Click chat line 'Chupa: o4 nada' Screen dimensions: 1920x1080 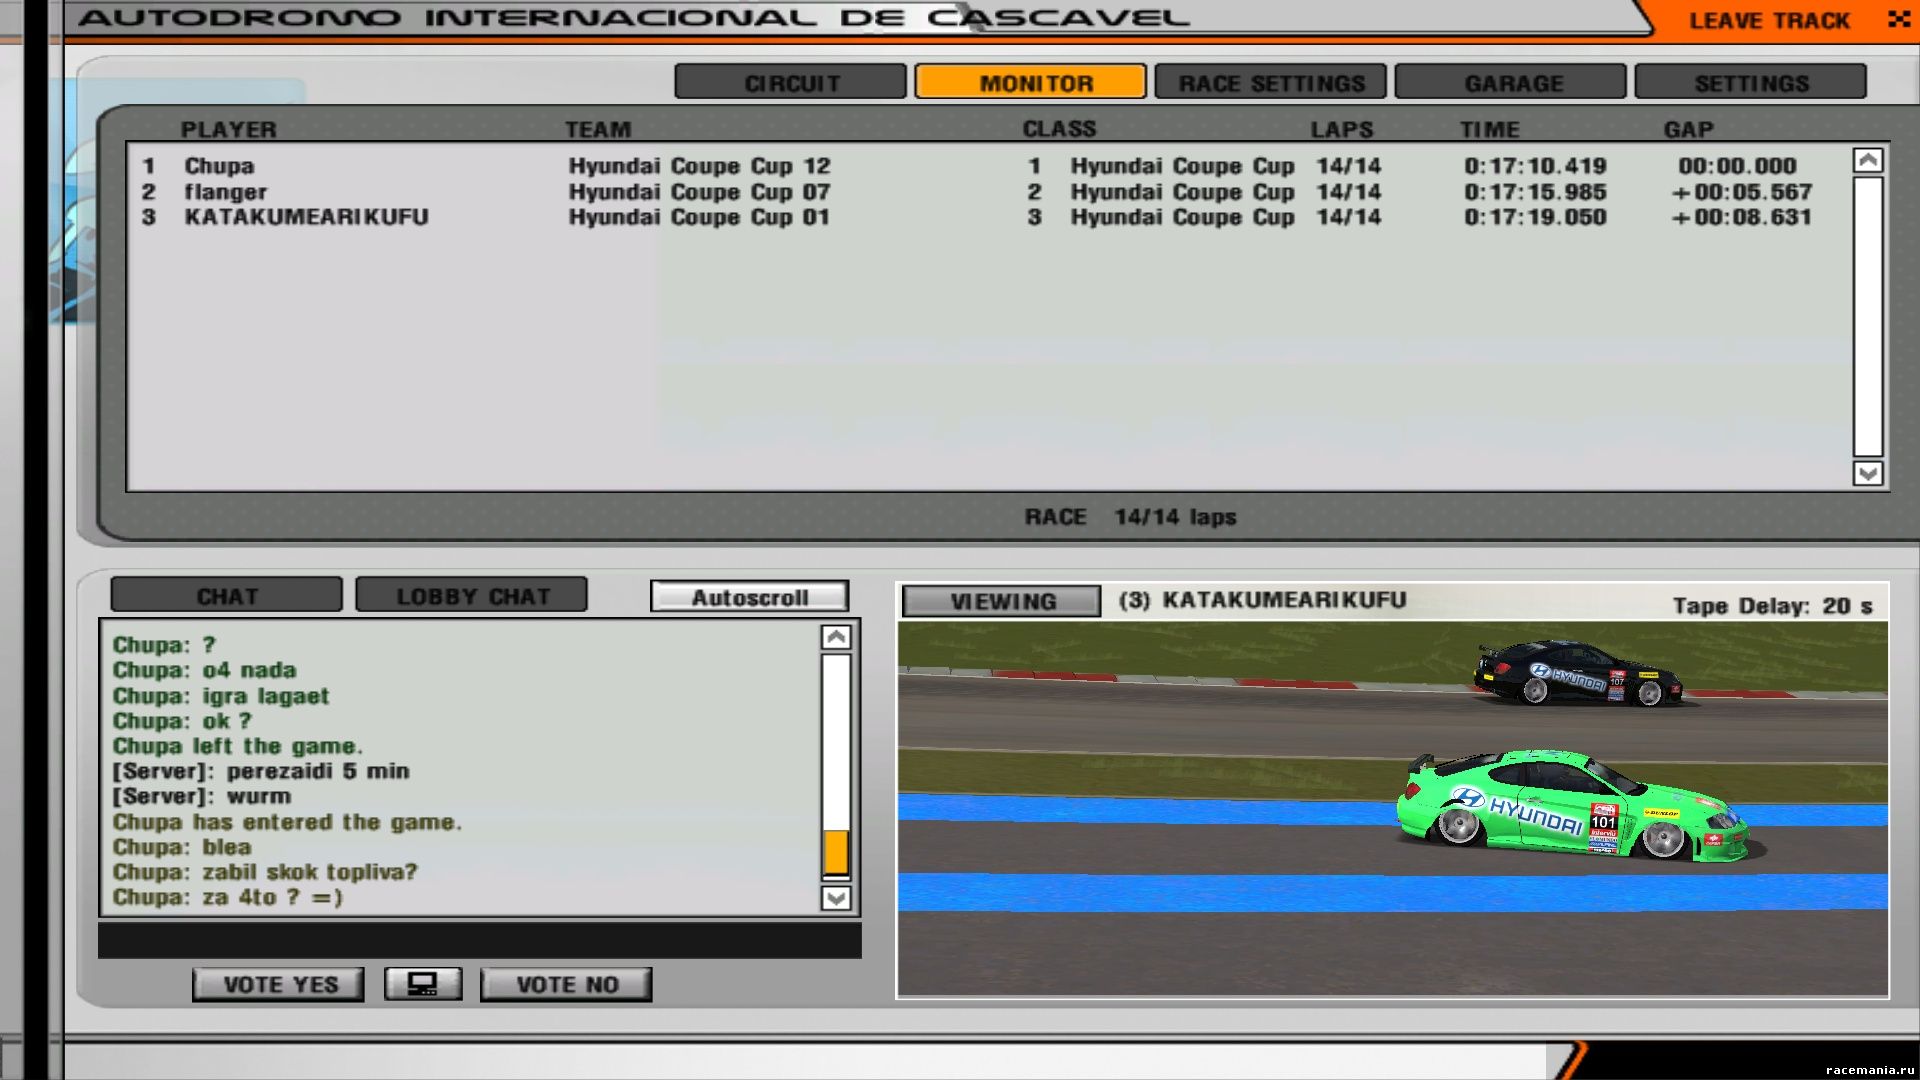click(x=204, y=670)
